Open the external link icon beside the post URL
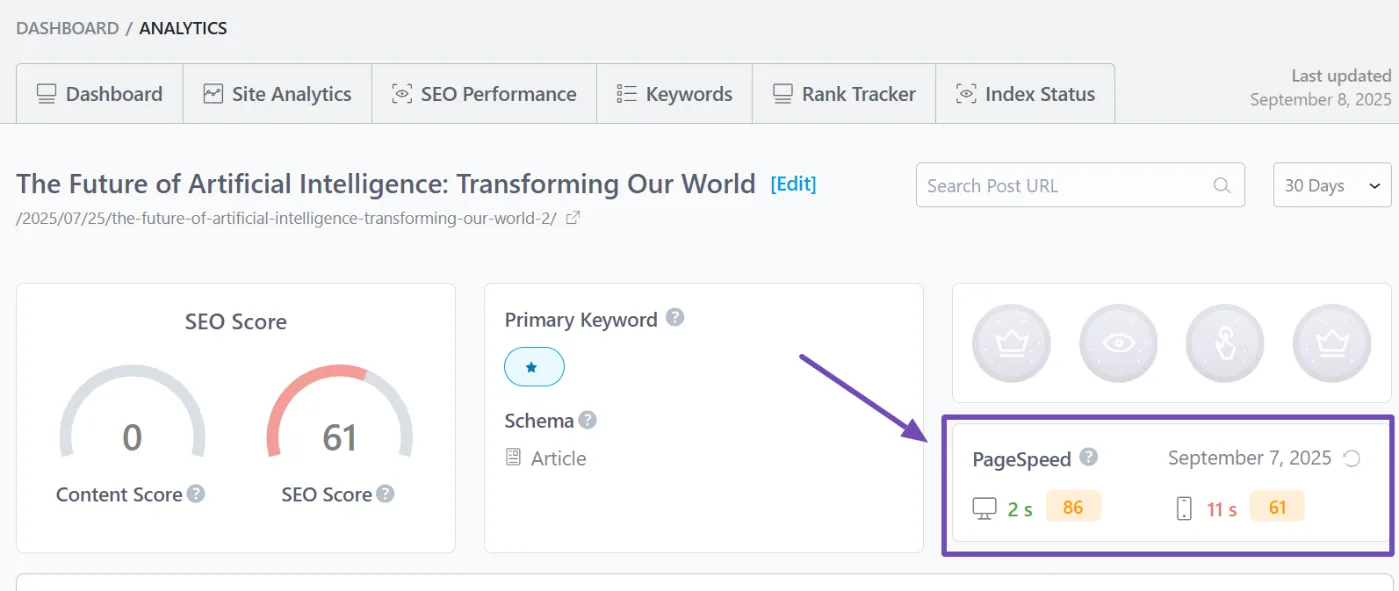This screenshot has height=591, width=1399. pyautogui.click(x=573, y=218)
